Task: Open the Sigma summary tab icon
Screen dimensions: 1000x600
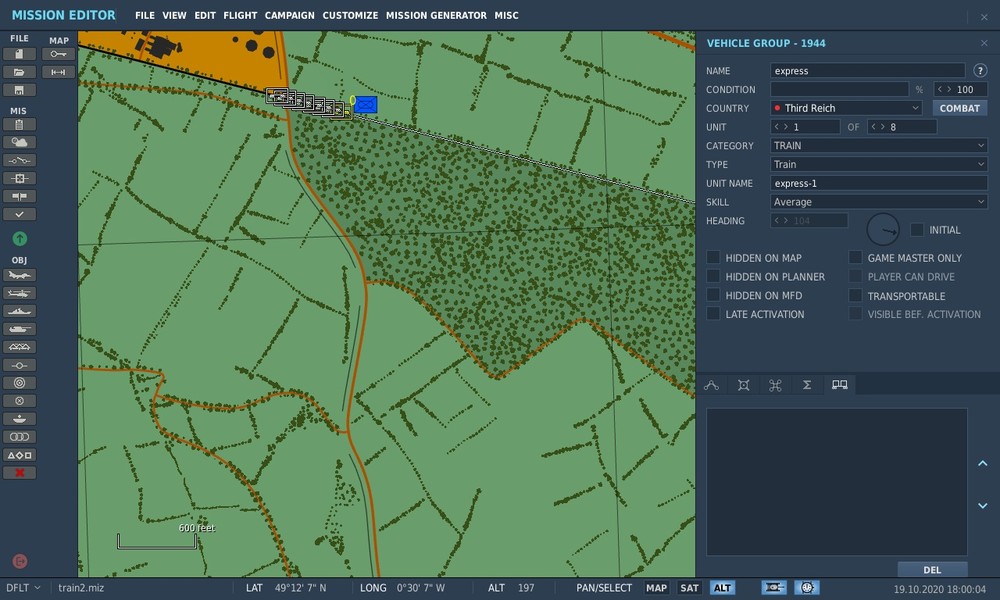Action: [x=807, y=385]
